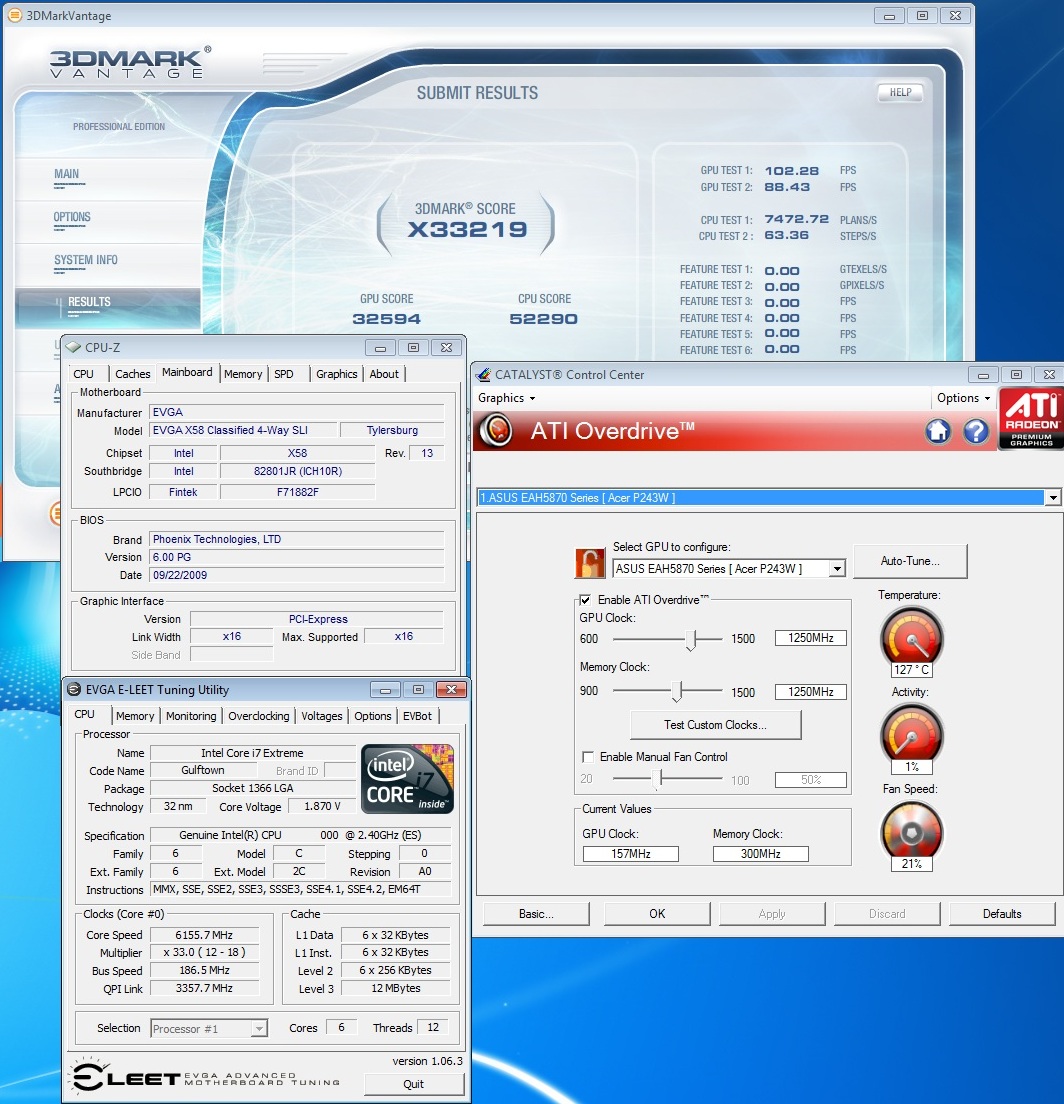Screen dimensions: 1064x1104
Task: Open 3DMark SYSTEM INFO section
Action: pyautogui.click(x=86, y=260)
